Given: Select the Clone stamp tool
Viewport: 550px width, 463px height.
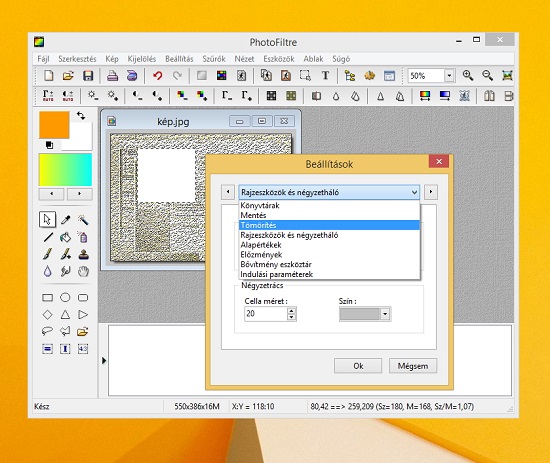Looking at the screenshot, I should [83, 254].
